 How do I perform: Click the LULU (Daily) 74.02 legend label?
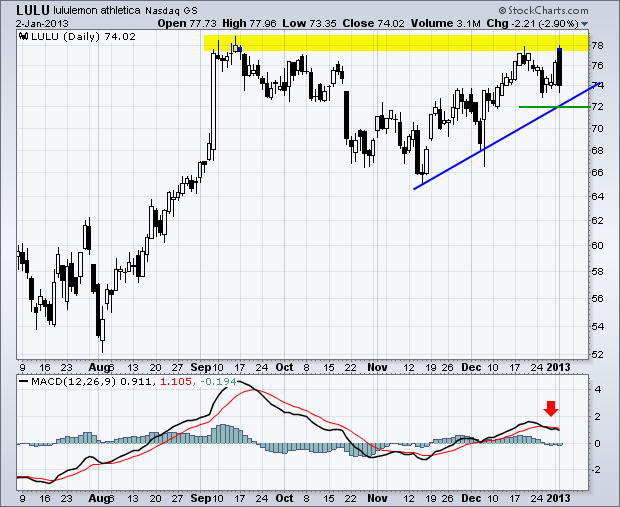(83, 37)
